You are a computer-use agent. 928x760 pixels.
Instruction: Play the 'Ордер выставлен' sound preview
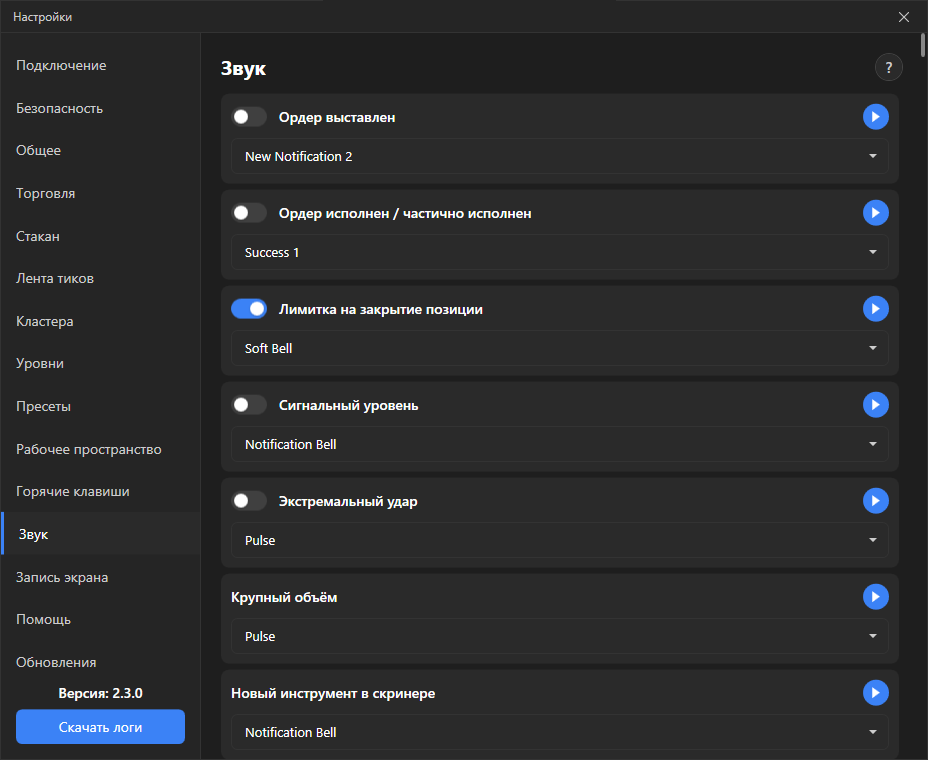[875, 117]
